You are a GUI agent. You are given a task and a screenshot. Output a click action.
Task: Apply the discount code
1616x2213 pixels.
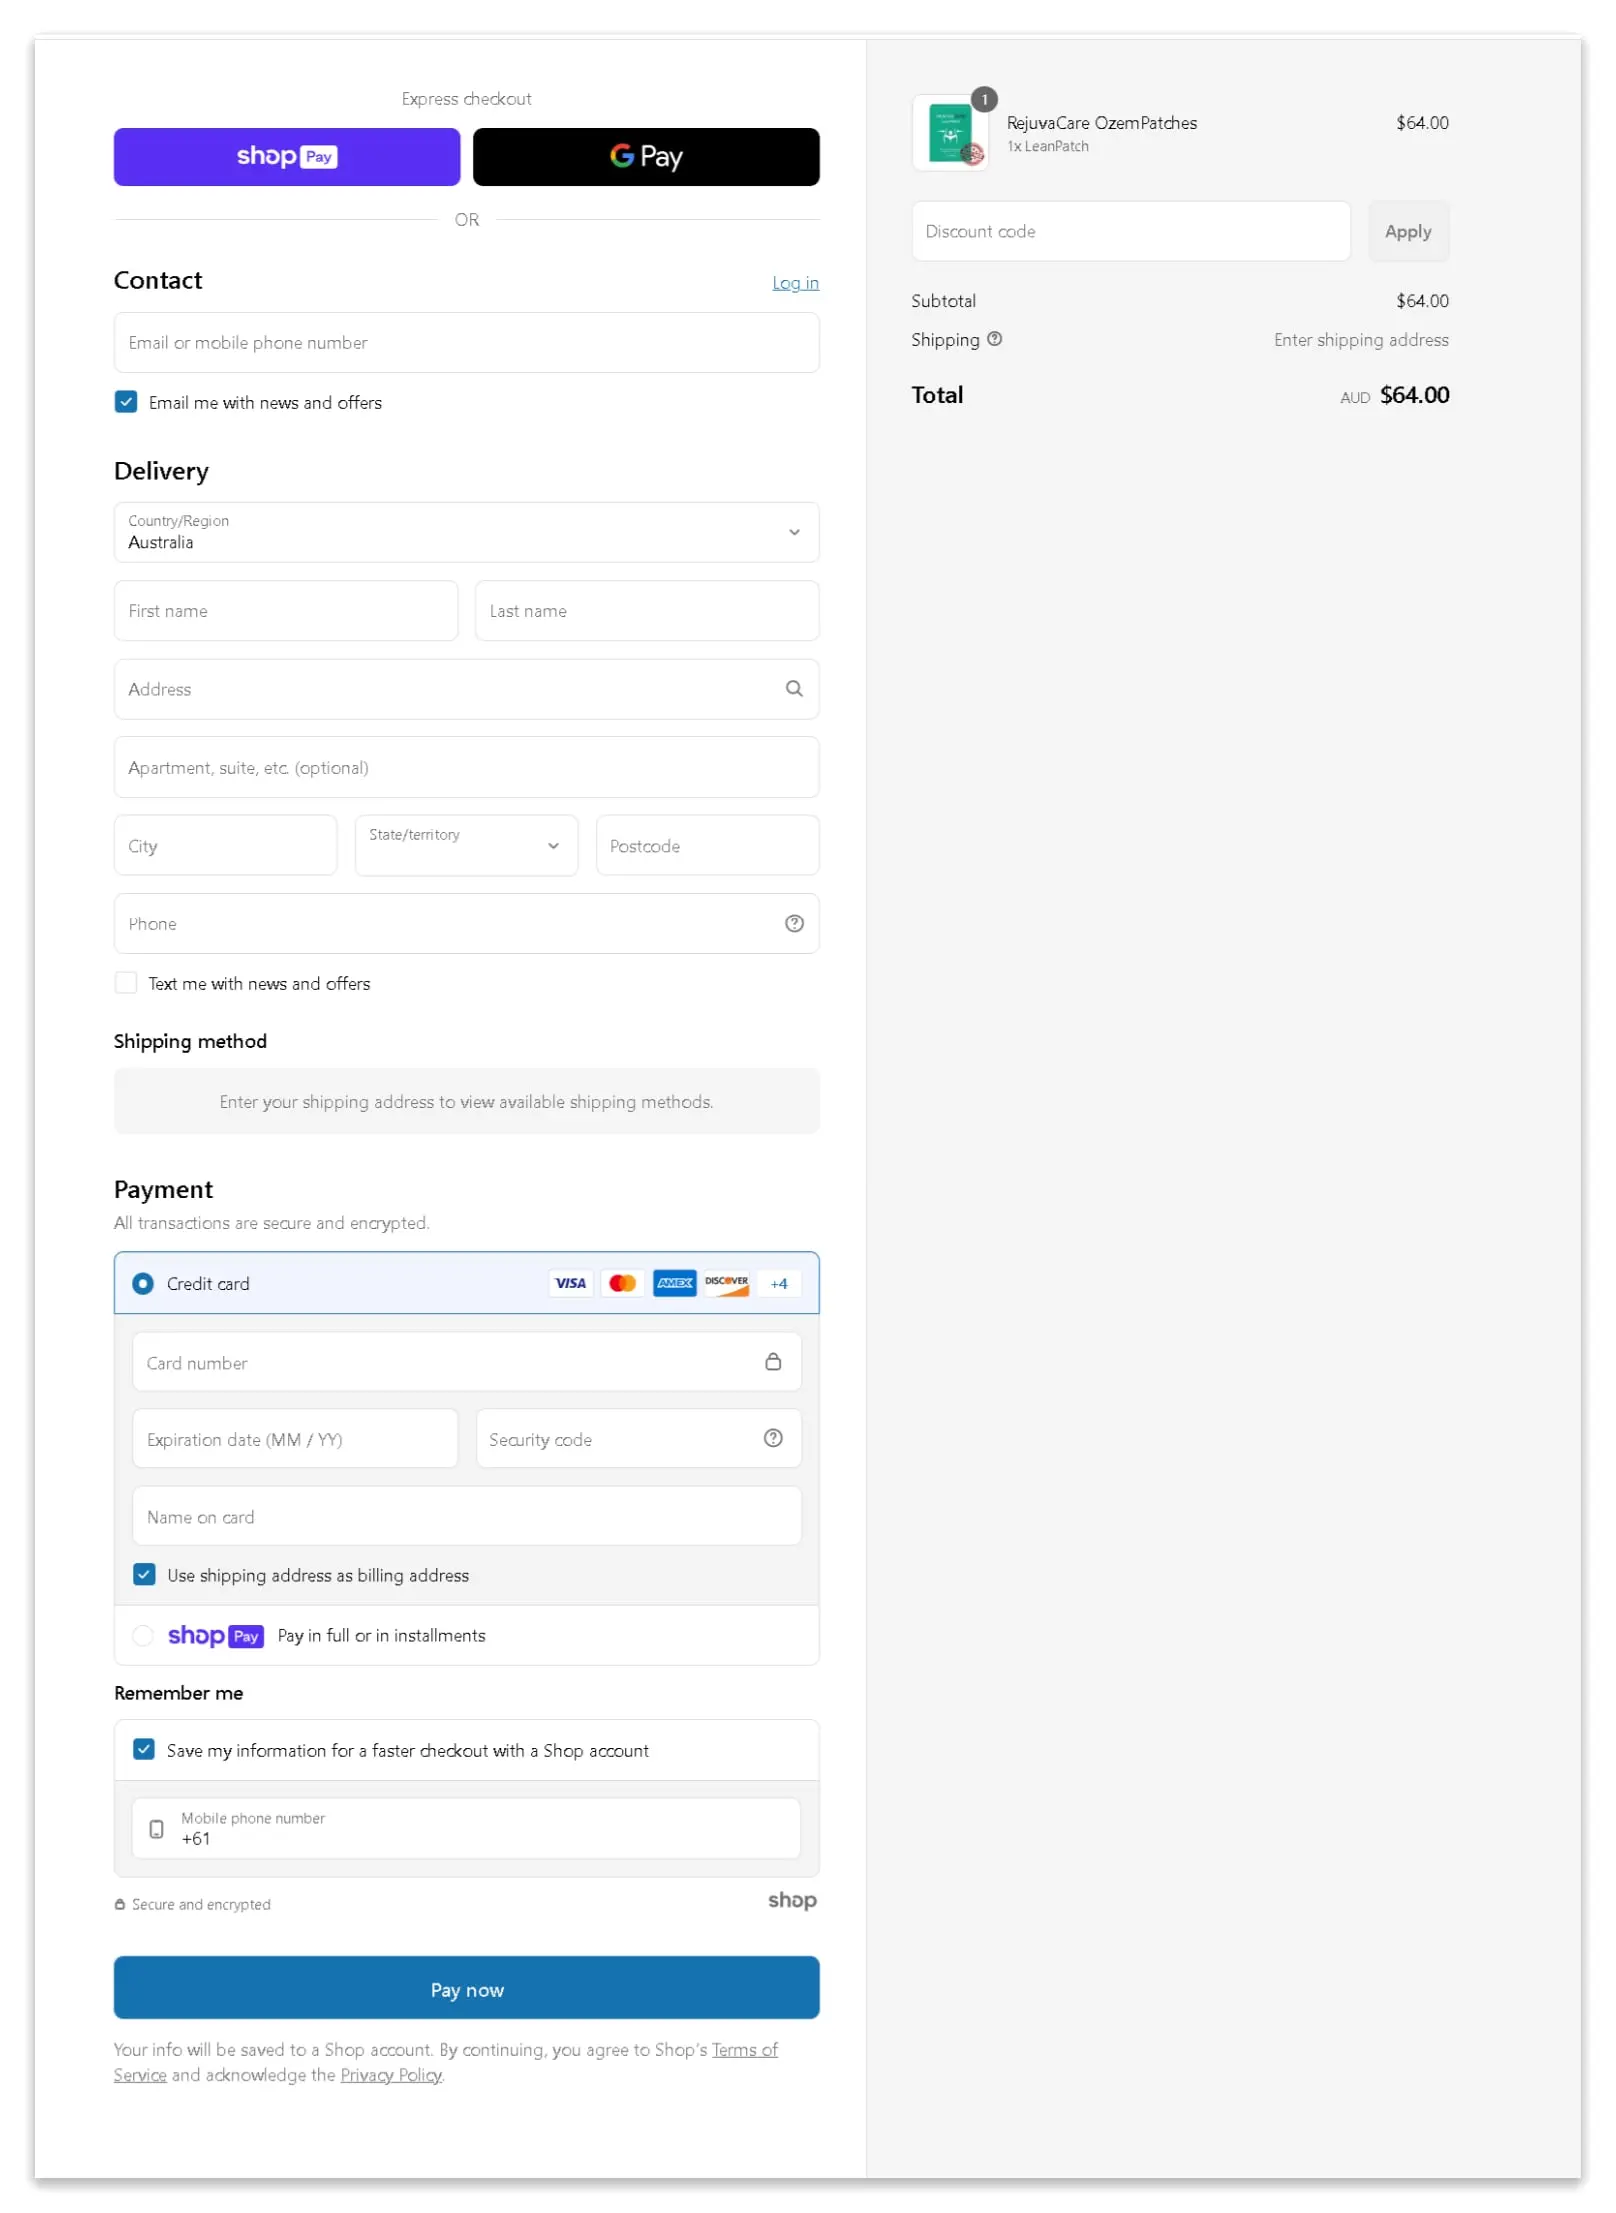click(1407, 231)
